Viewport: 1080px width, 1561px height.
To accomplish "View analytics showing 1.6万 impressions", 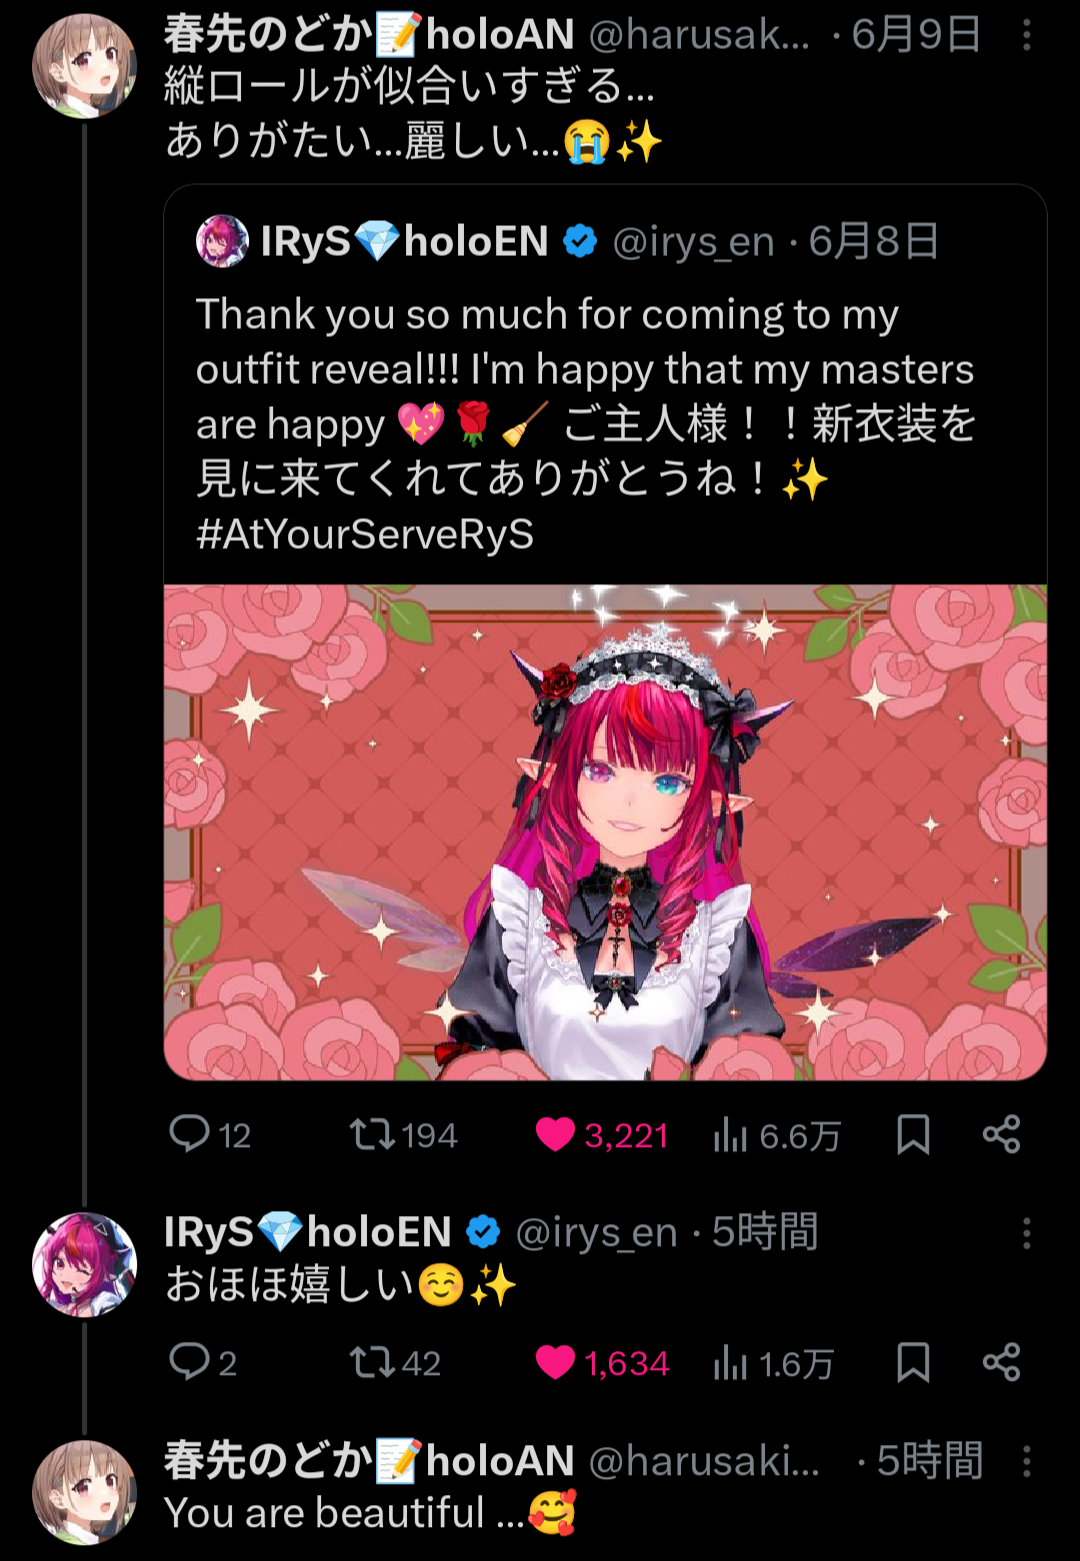I will point(774,1363).
